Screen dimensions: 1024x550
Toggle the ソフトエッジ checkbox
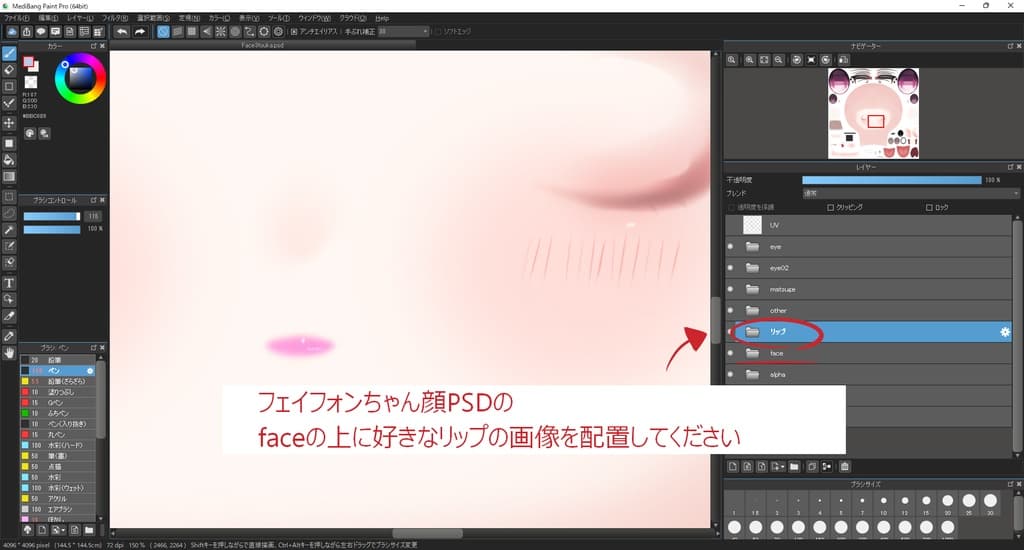(x=439, y=31)
